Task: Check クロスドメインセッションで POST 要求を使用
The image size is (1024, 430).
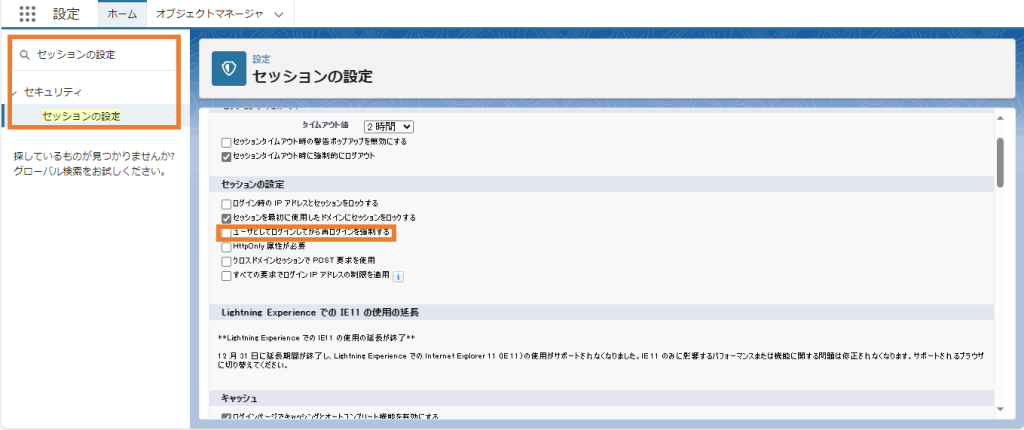Action: [226, 261]
